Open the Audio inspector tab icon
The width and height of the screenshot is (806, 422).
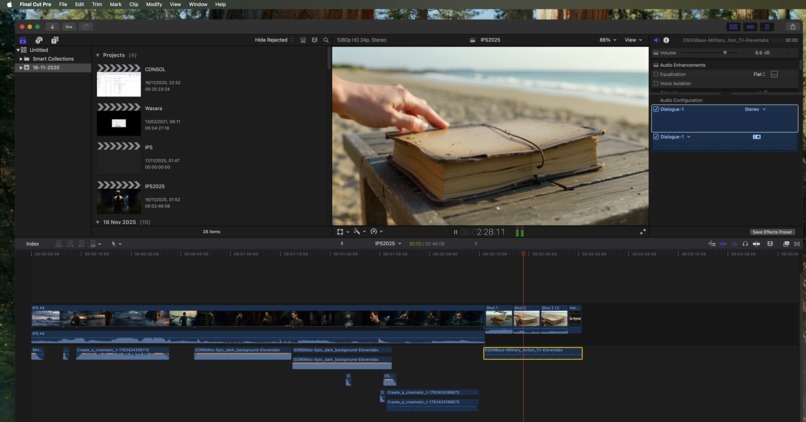[657, 40]
